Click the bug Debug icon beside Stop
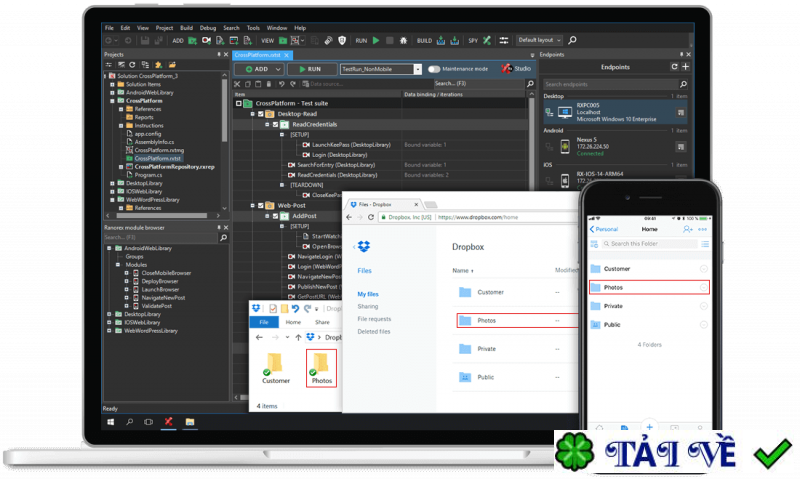Viewport: 800px width, 479px height. (403, 40)
